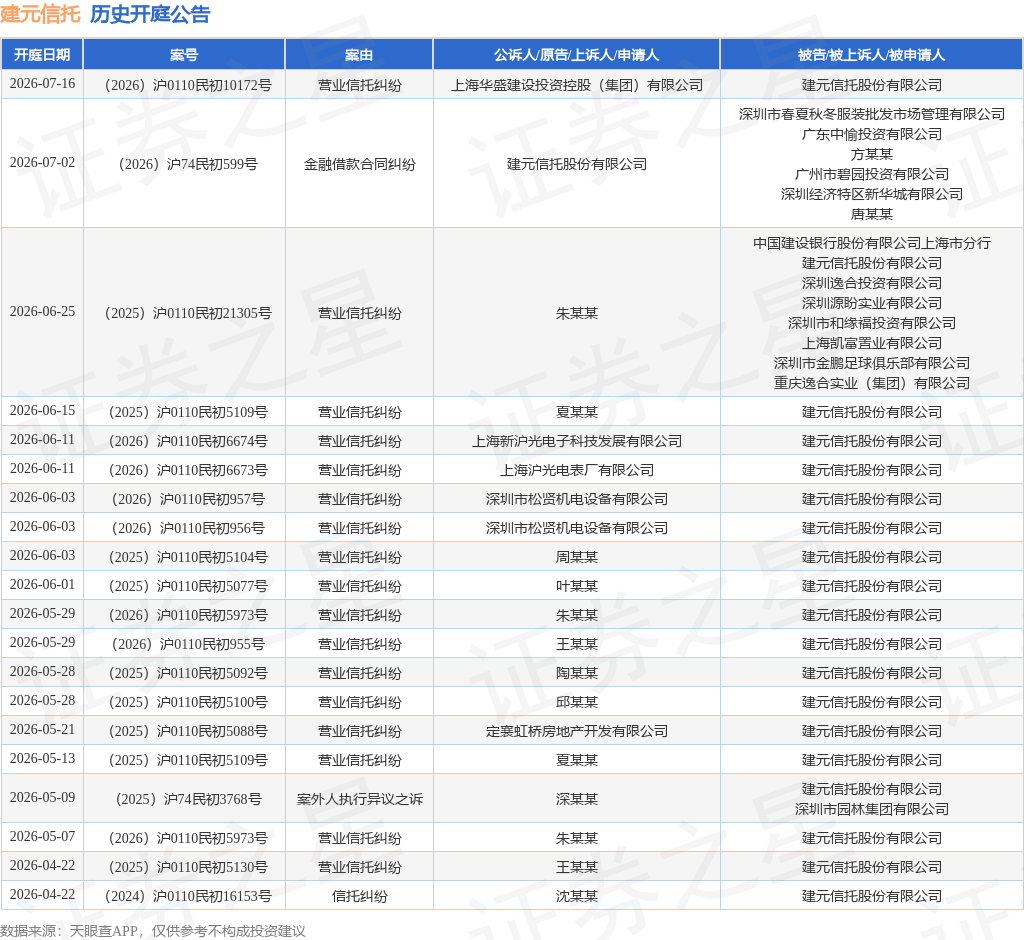The width and height of the screenshot is (1024, 940).
Task: Select the 案外人执行异议之诉 case cause cell
Action: pyautogui.click(x=359, y=799)
